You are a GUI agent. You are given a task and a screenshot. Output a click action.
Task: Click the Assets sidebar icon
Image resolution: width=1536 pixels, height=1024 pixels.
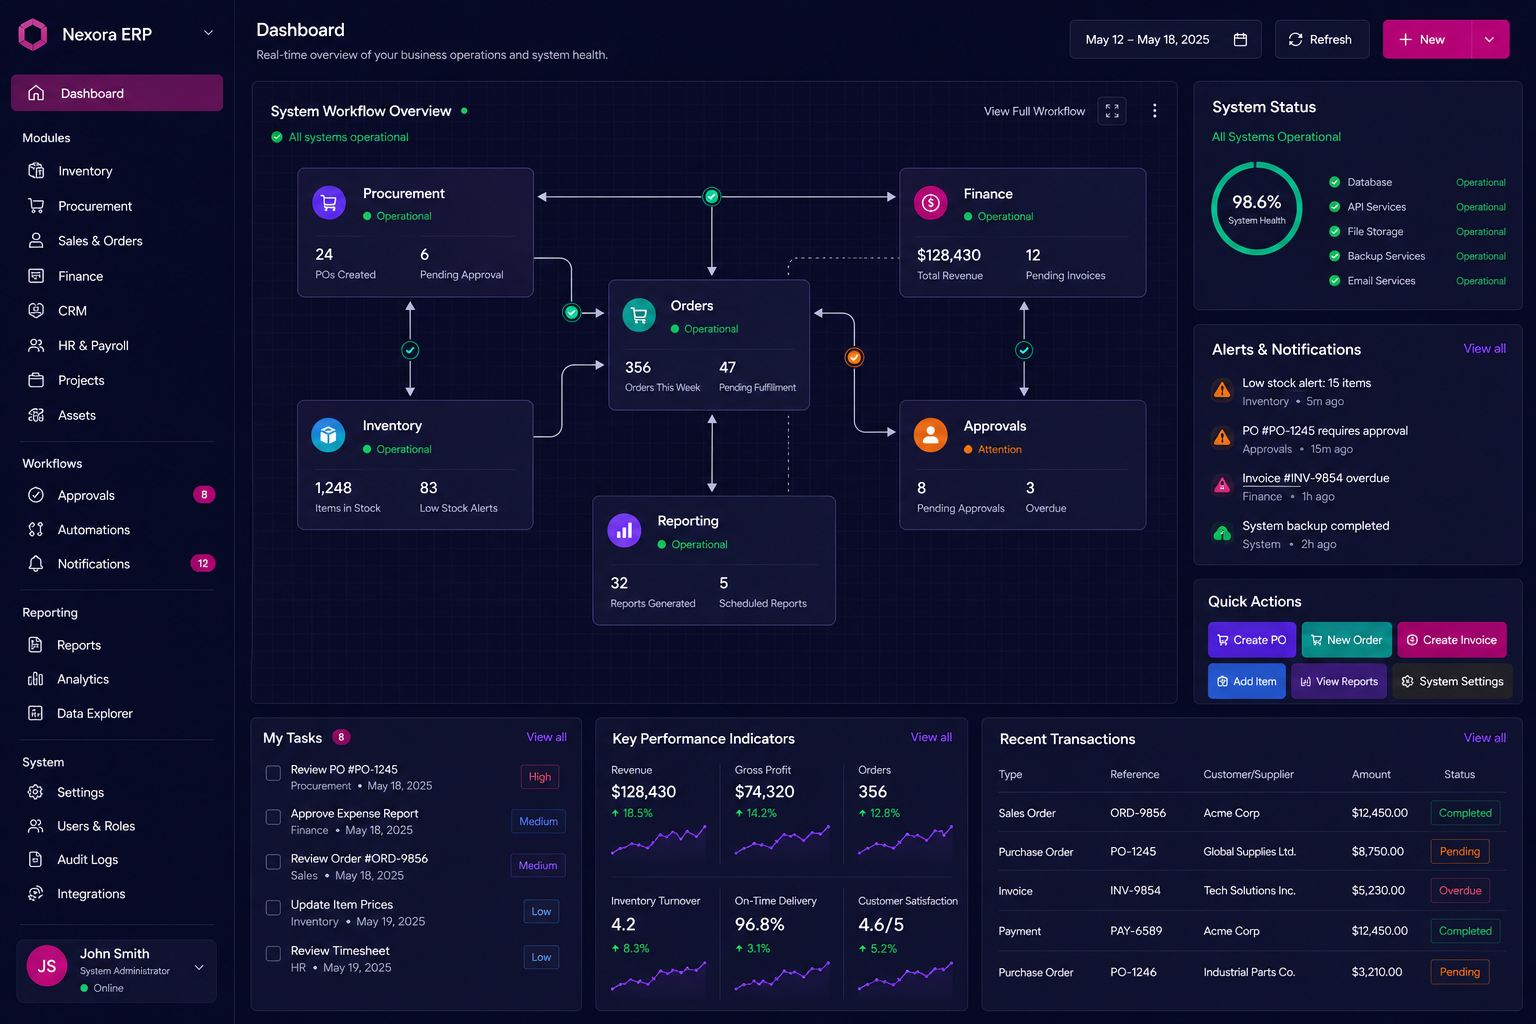tap(36, 415)
